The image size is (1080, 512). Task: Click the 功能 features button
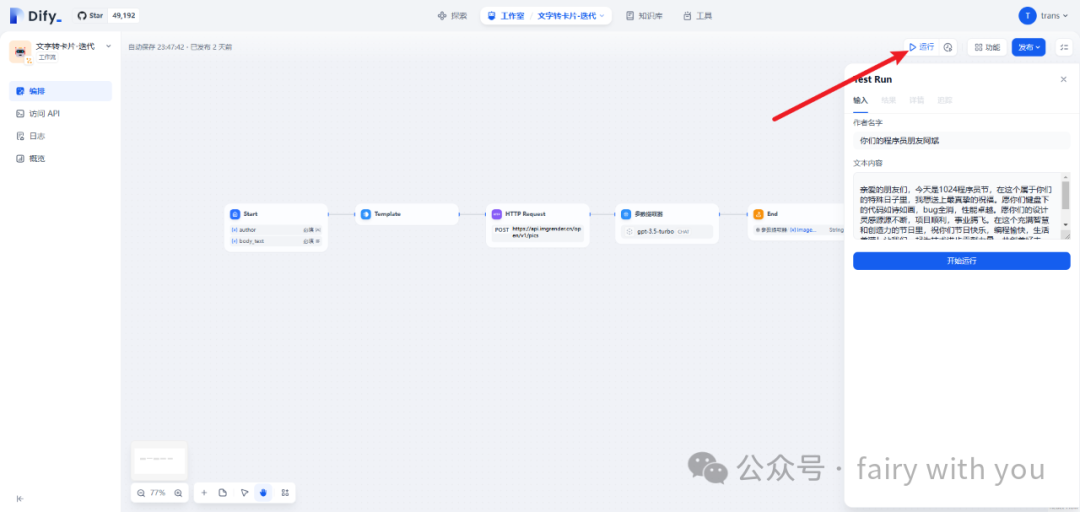click(x=986, y=47)
